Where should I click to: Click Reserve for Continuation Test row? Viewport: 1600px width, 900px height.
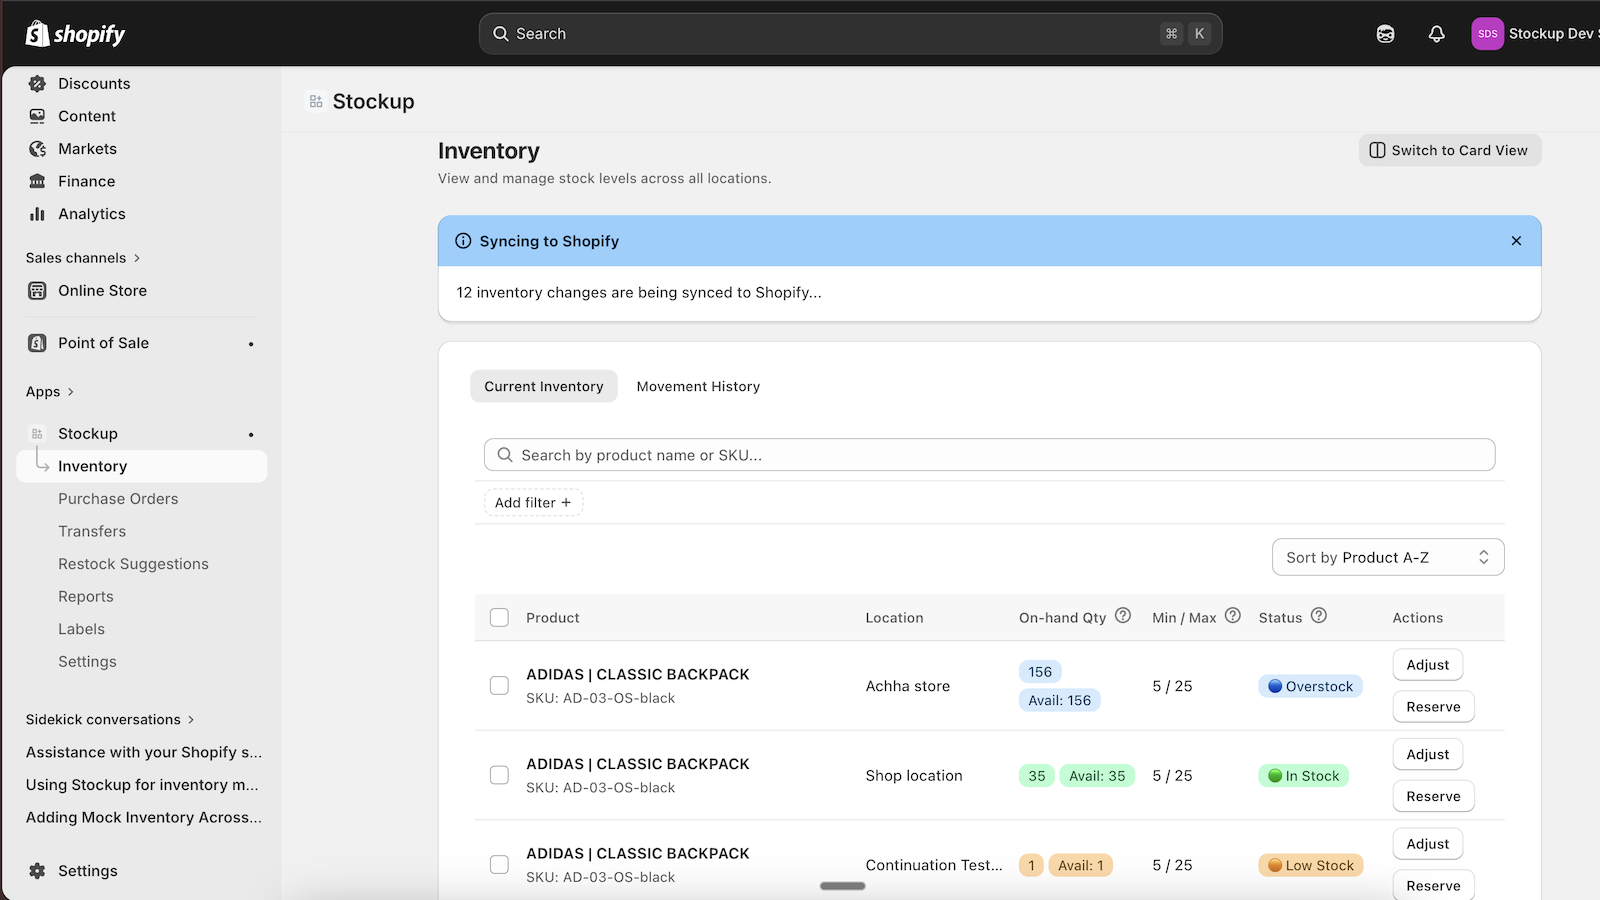(1433, 886)
